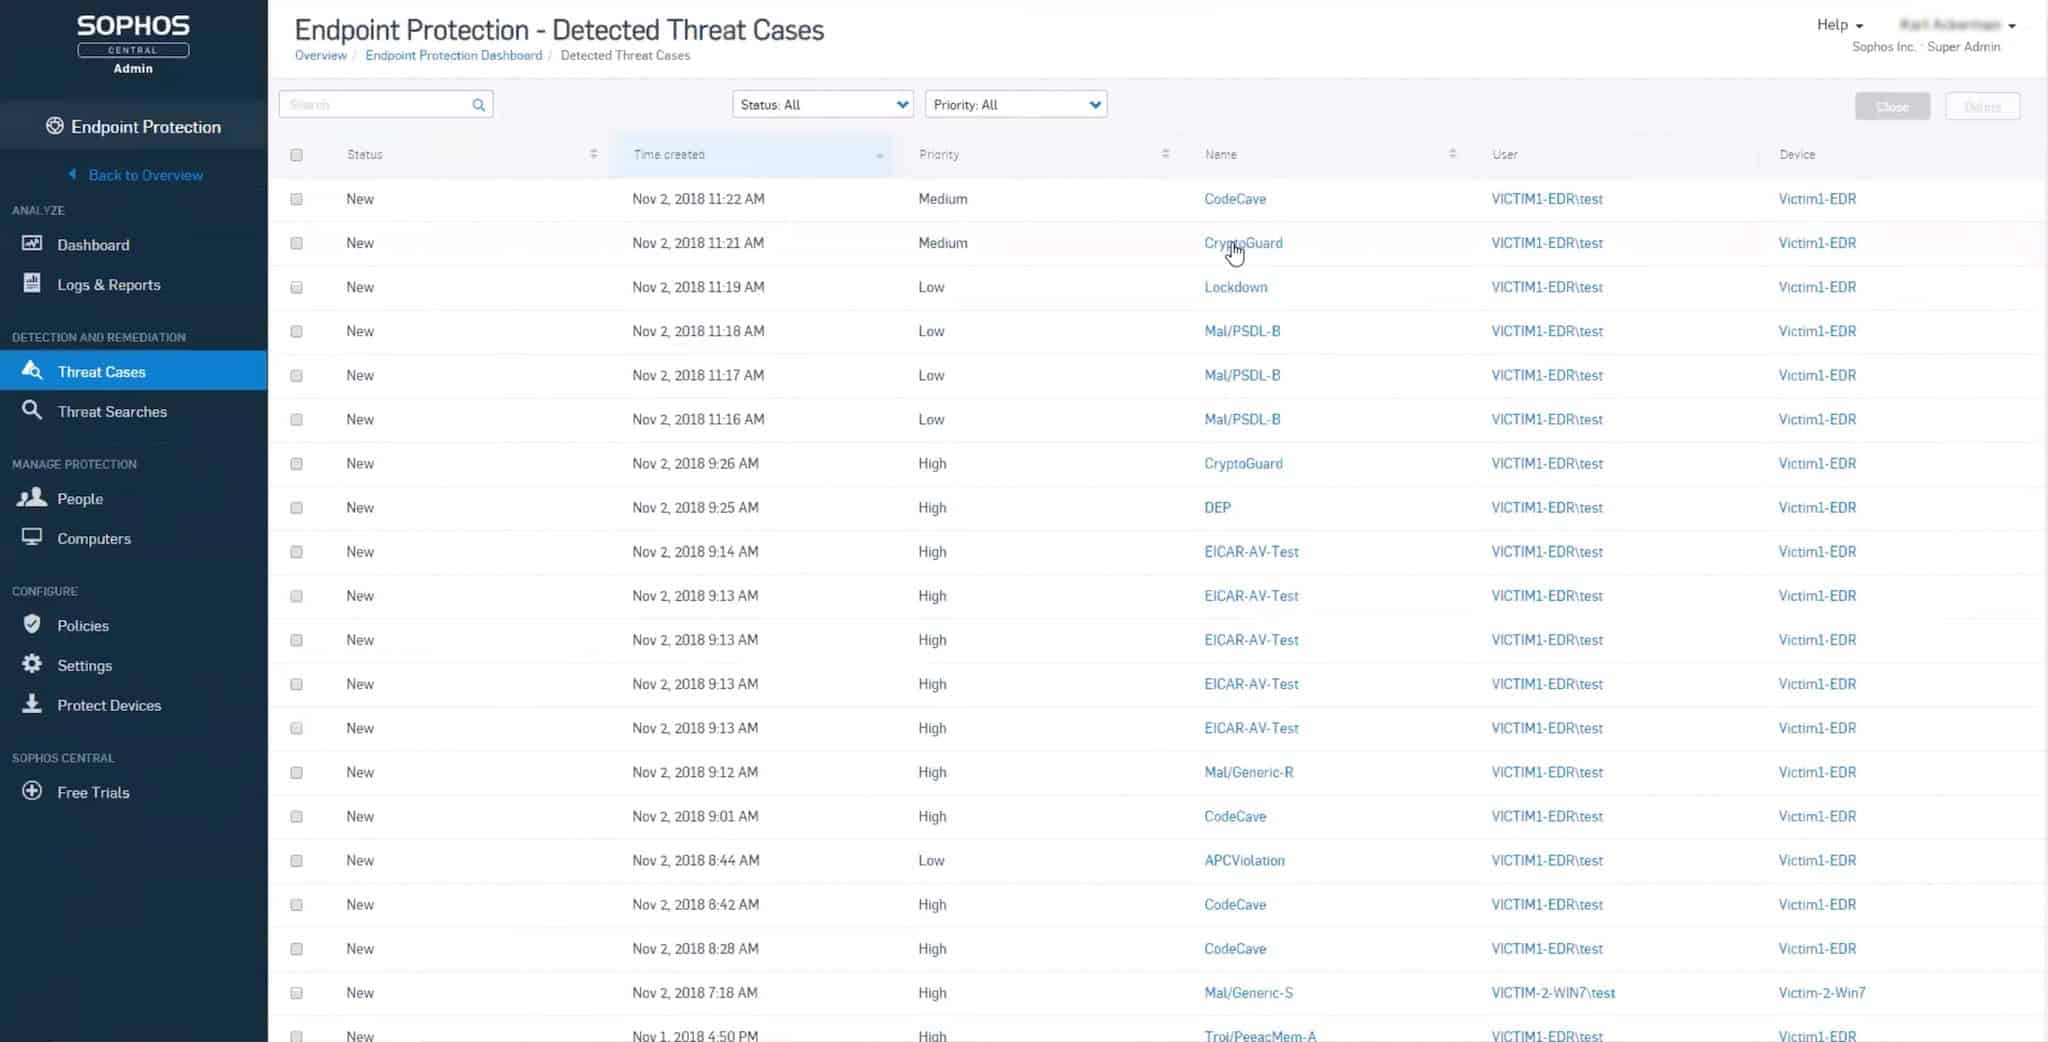
Task: Open the Computers page
Action: coord(93,538)
